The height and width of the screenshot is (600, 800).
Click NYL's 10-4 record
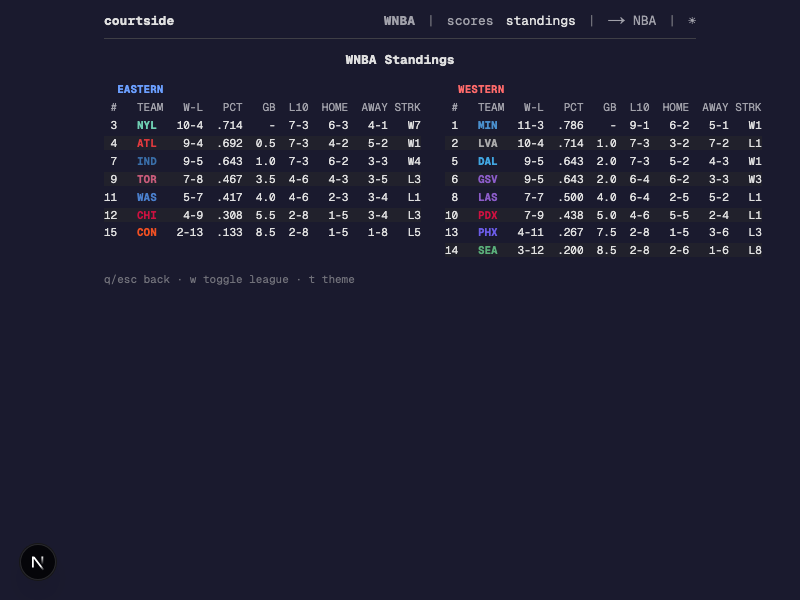(x=190, y=126)
